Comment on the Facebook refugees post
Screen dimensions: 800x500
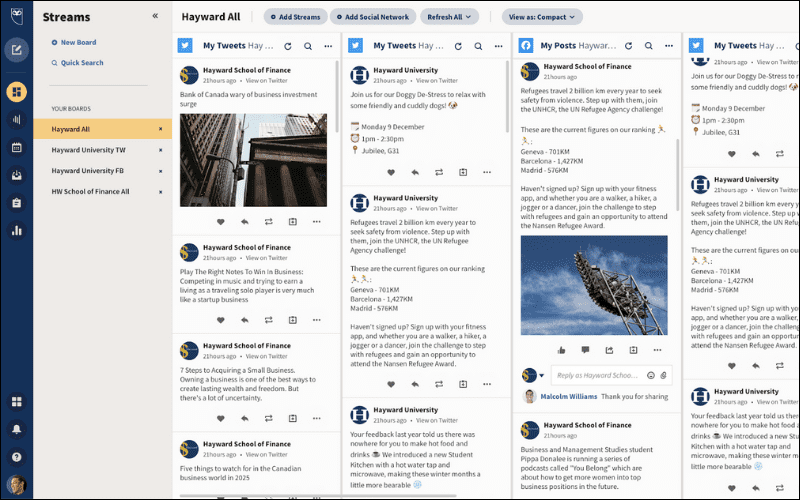[585, 350]
